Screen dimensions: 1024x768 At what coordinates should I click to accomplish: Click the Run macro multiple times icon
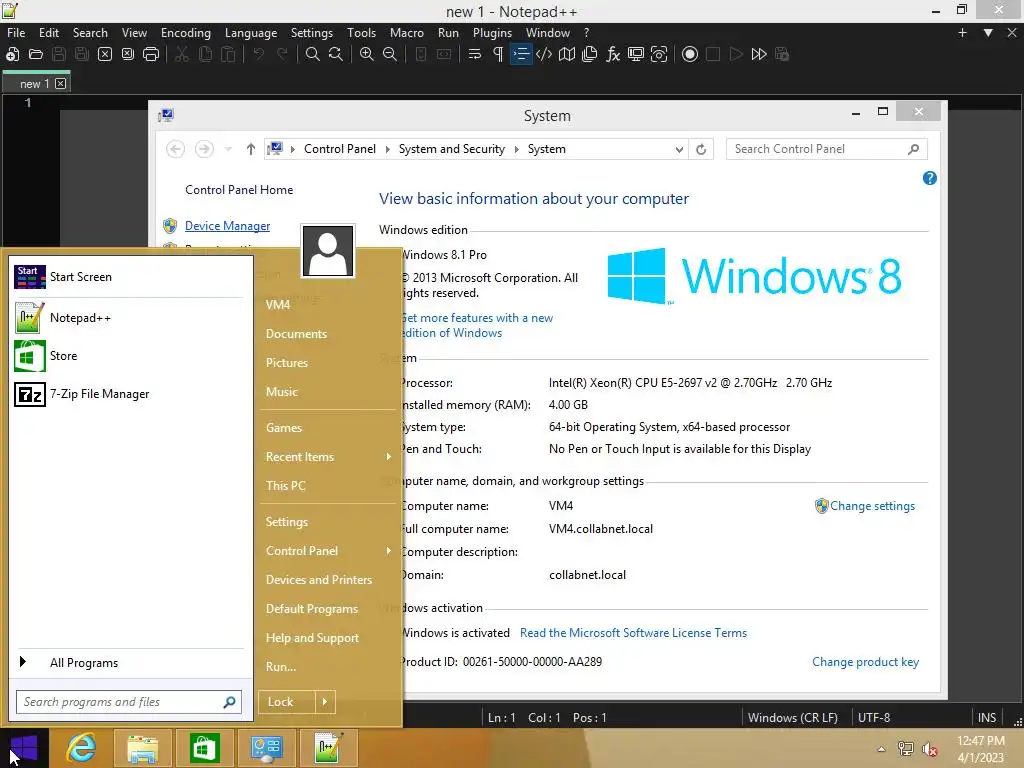(x=759, y=54)
